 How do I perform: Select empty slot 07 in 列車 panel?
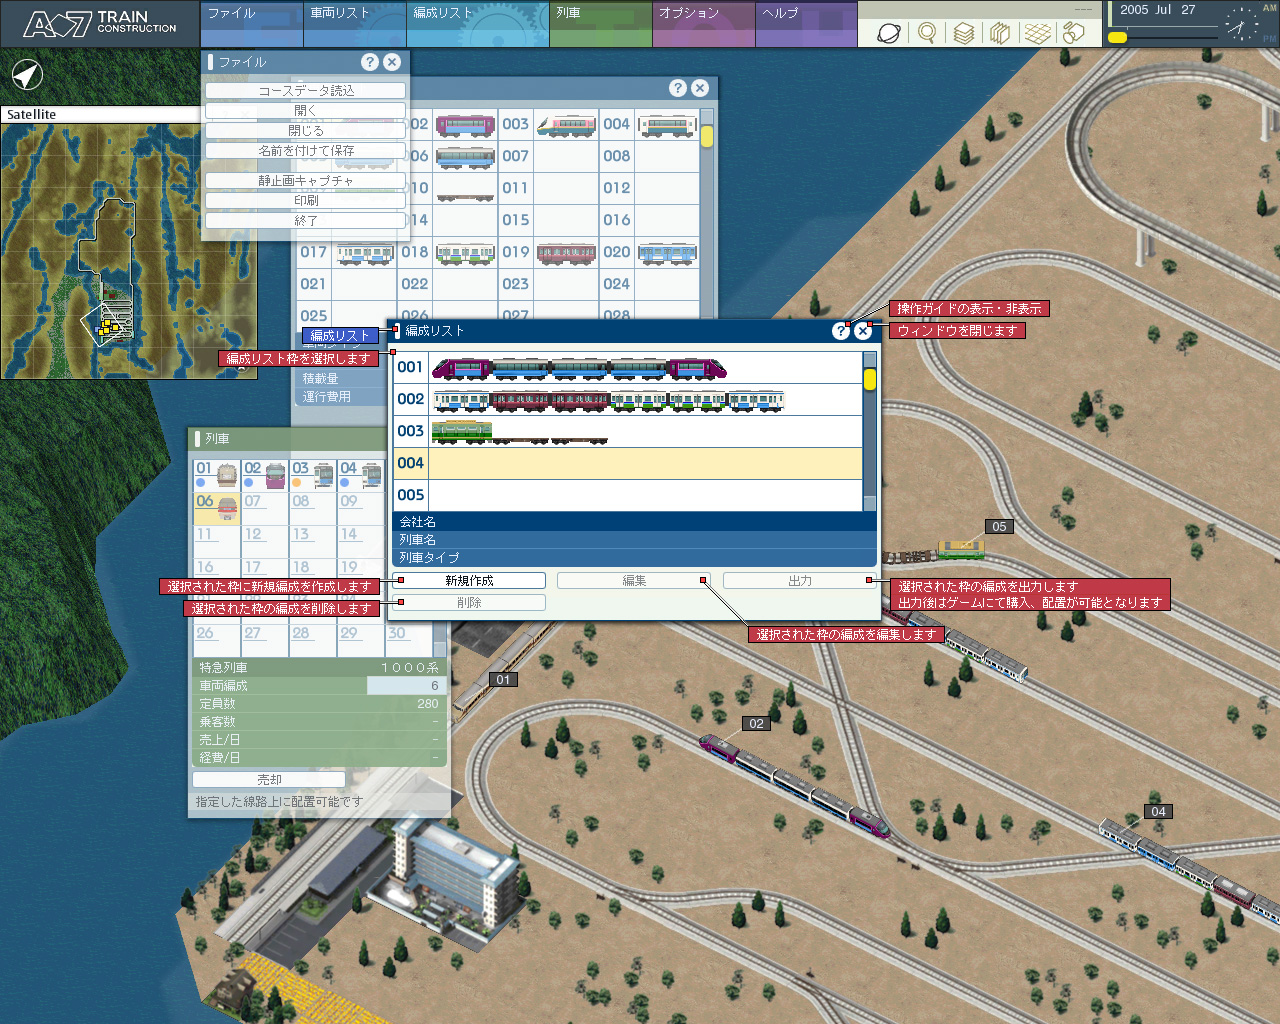pyautogui.click(x=265, y=509)
